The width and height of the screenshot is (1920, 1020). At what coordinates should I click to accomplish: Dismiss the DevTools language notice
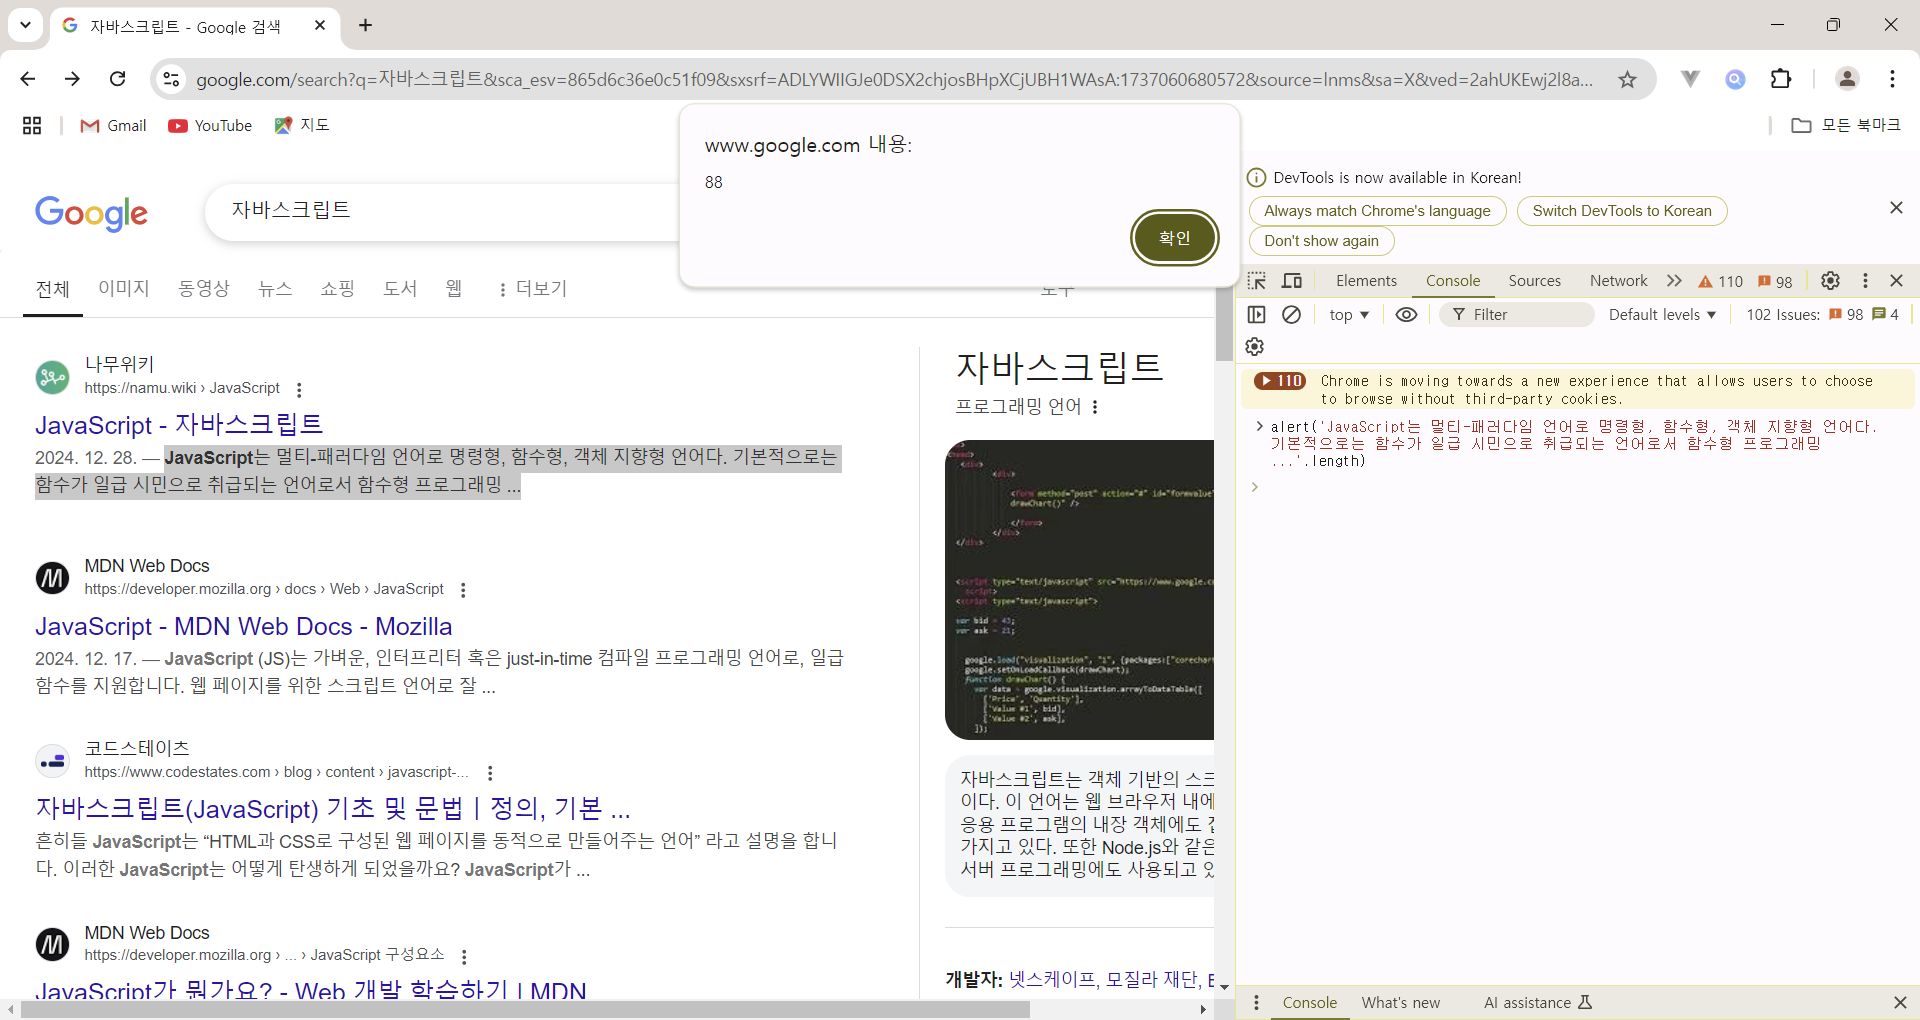[1896, 208]
